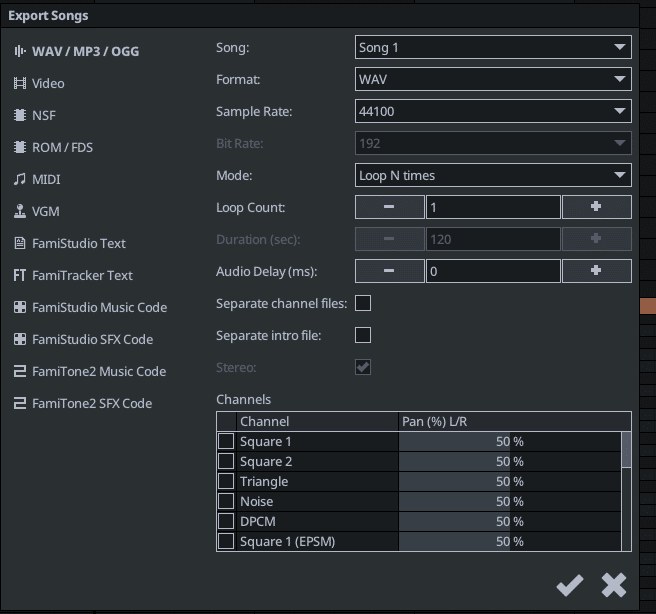656x614 pixels.
Task: Click the Audio Delay value field
Action: tap(493, 271)
